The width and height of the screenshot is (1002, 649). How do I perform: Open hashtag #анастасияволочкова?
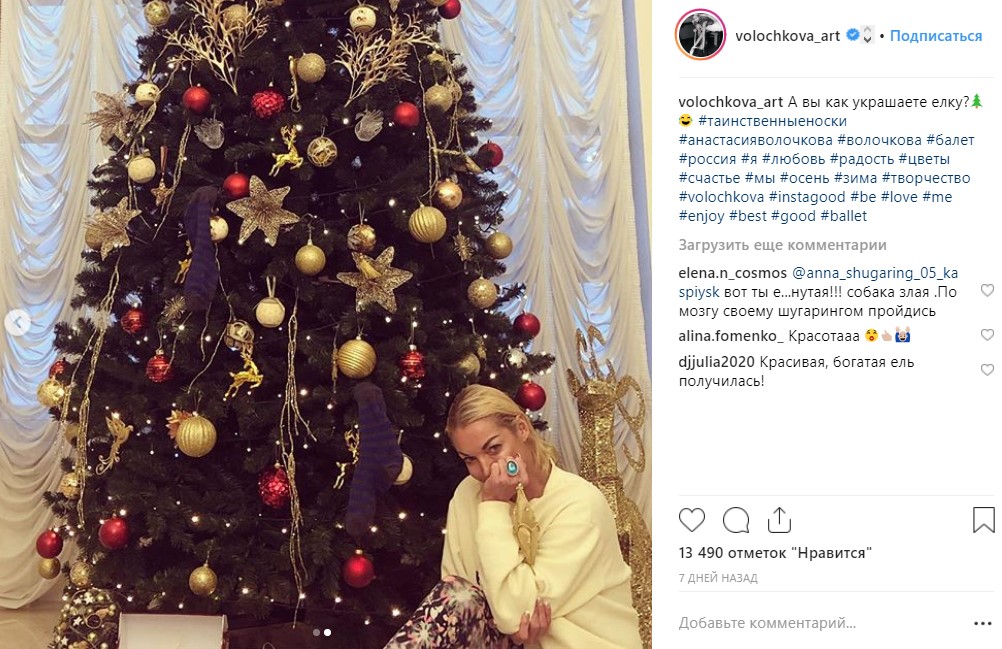pos(755,140)
